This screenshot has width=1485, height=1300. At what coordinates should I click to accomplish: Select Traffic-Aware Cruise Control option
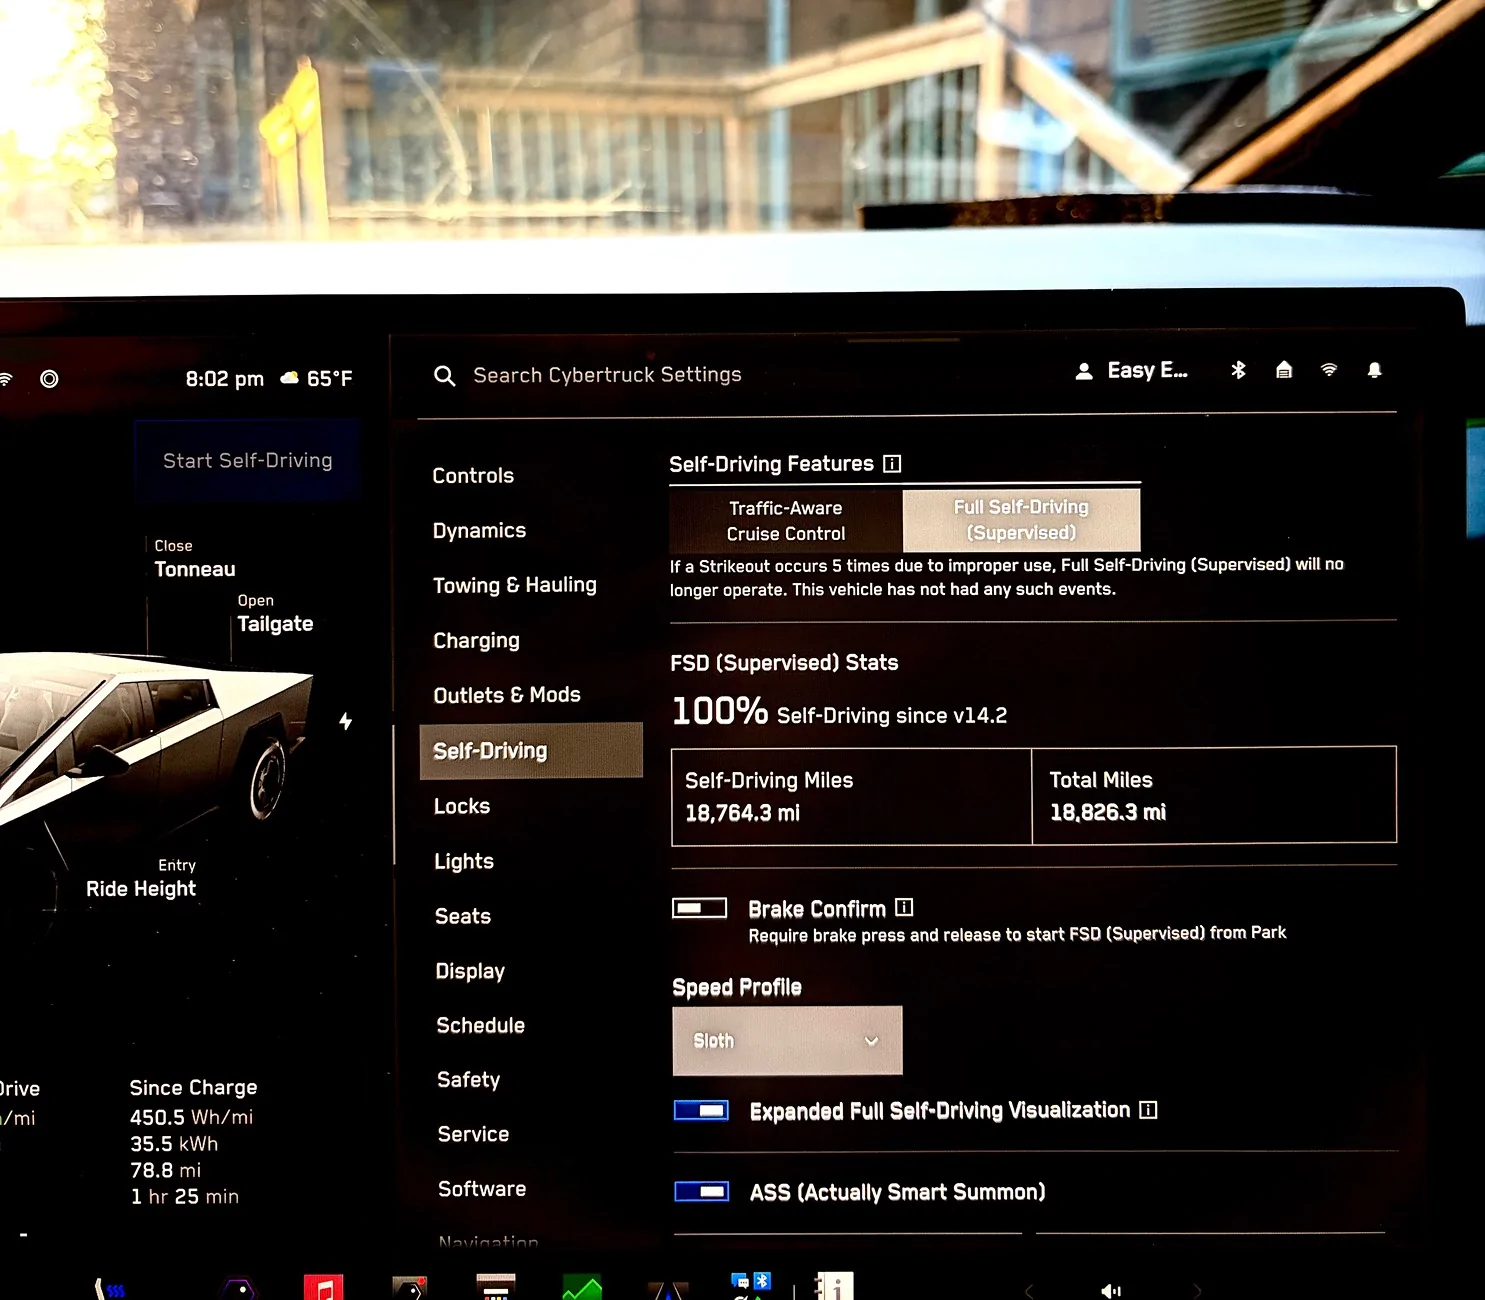pos(786,521)
